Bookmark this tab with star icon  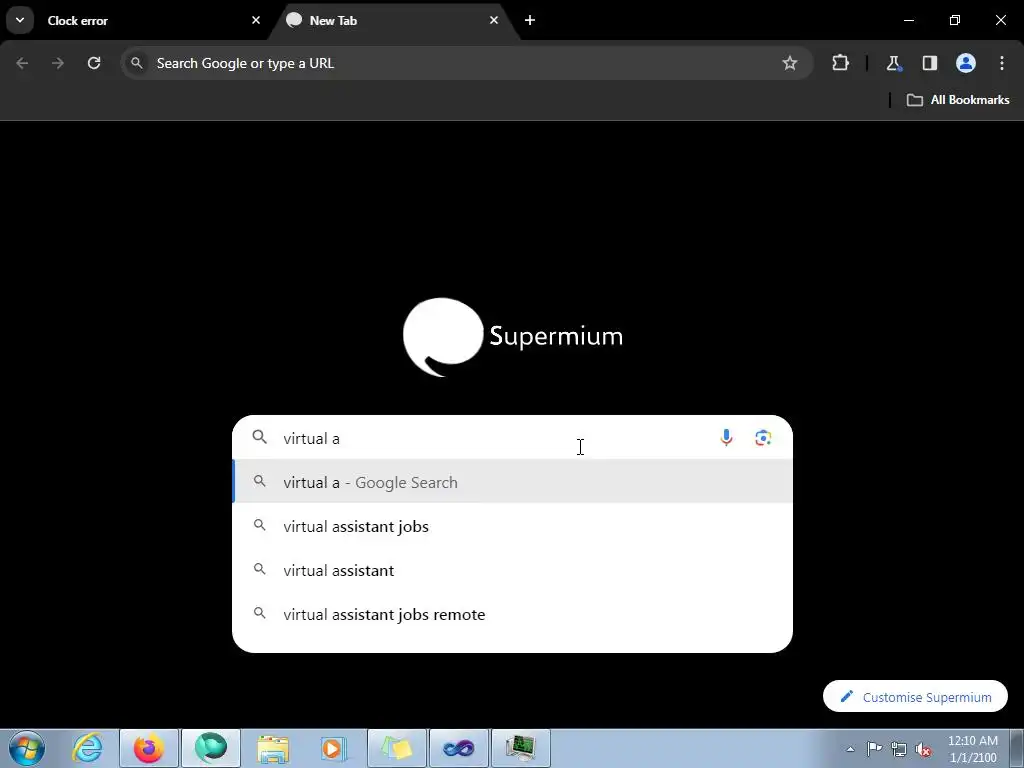790,63
